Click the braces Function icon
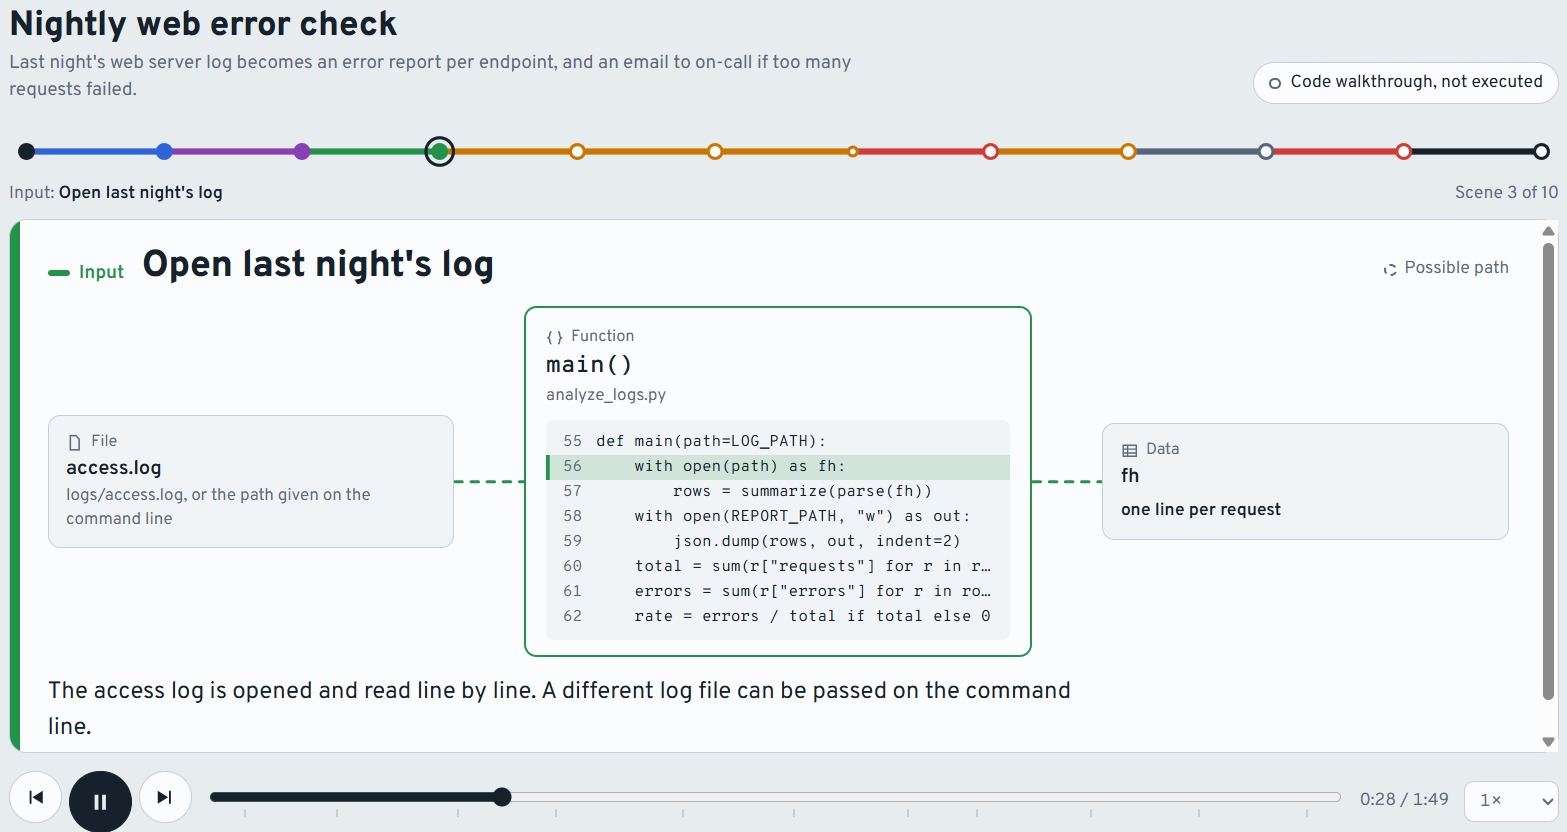This screenshot has width=1567, height=832. (554, 337)
